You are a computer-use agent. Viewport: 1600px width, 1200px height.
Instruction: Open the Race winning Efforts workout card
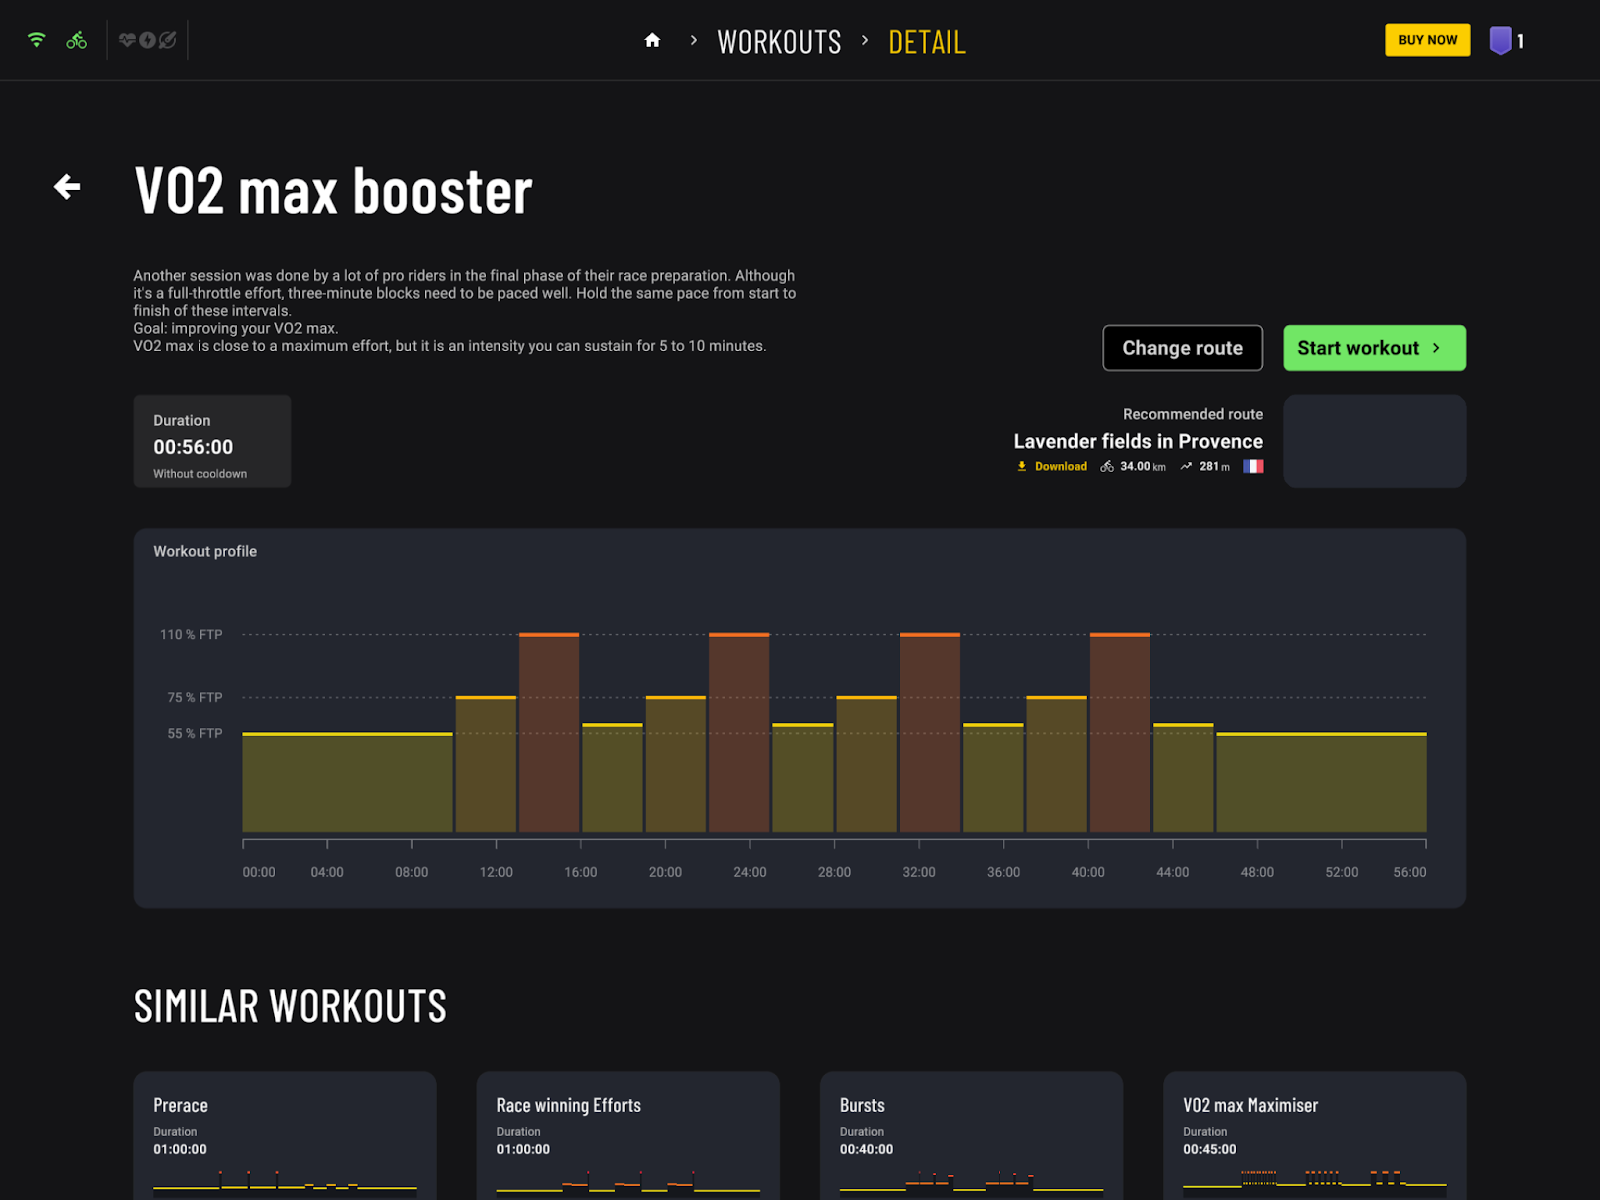coord(628,1135)
